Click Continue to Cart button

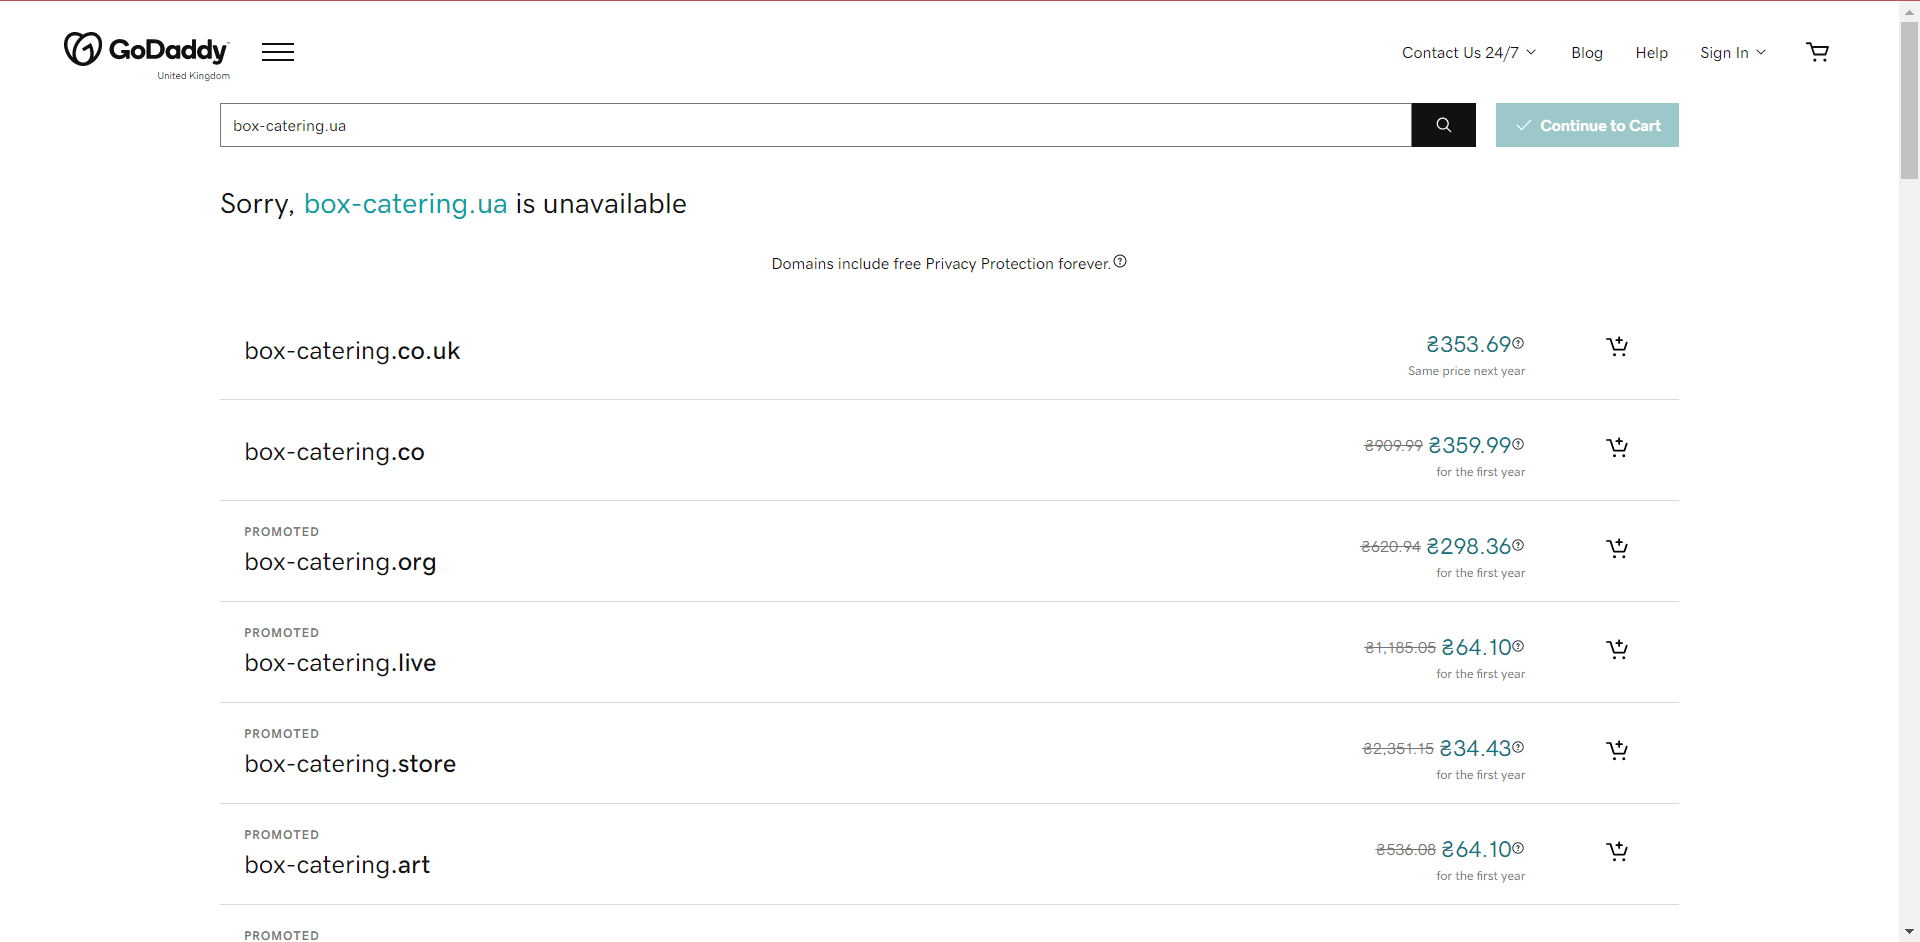click(1587, 125)
